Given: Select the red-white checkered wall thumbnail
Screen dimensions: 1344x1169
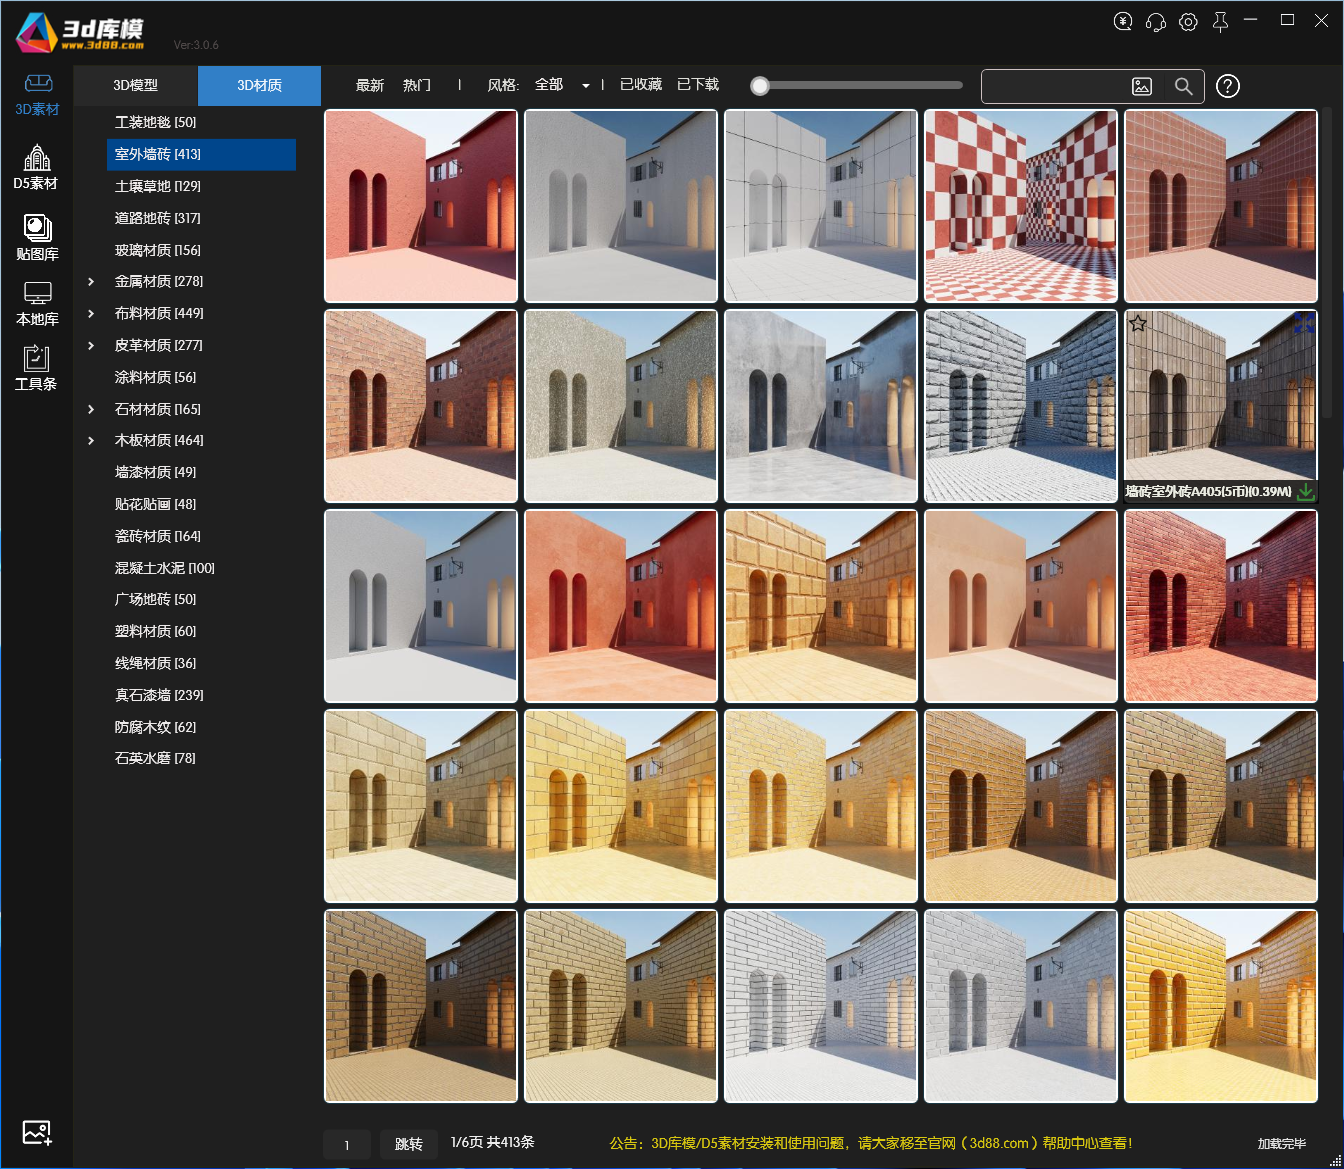Looking at the screenshot, I should (1021, 206).
